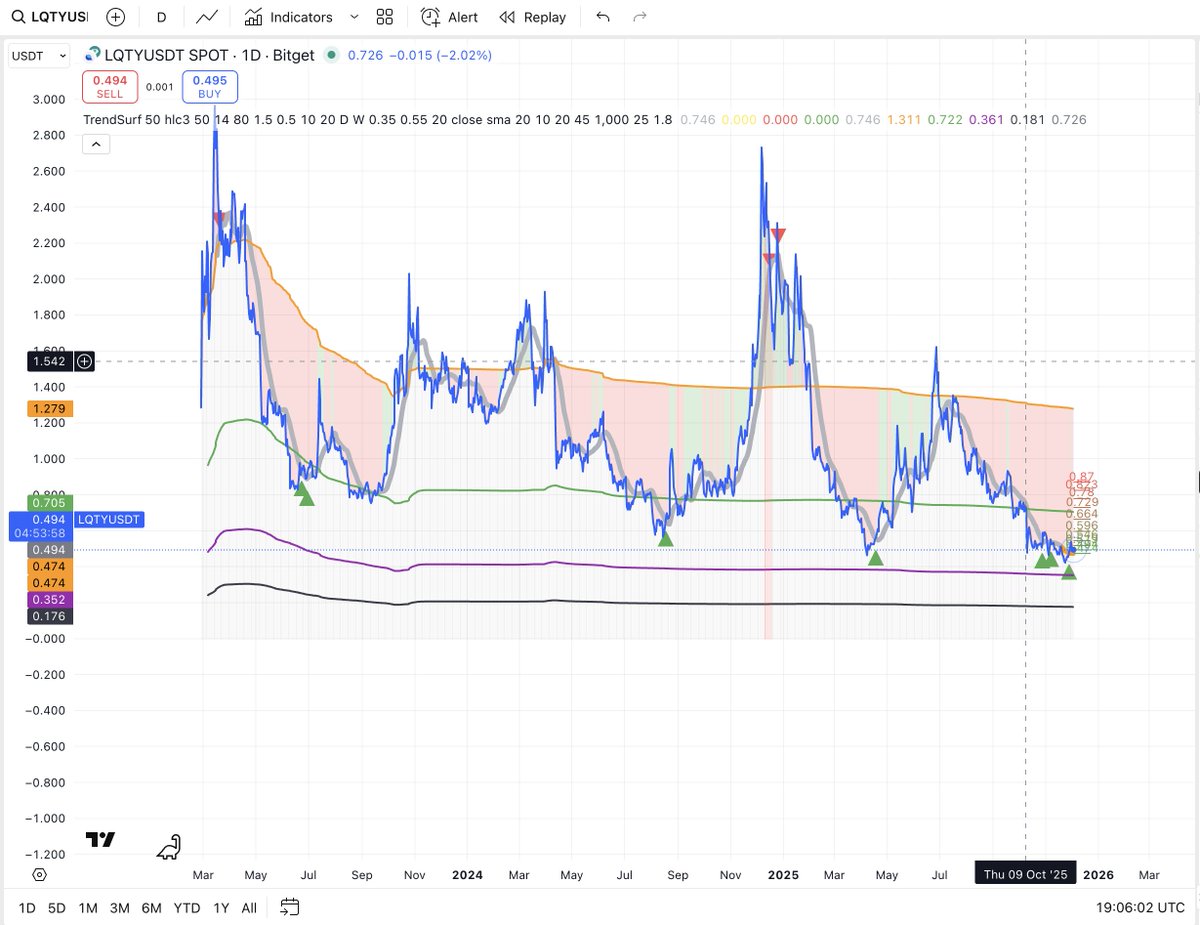Expand the Indicators dropdown chevron
1200x925 pixels.
click(354, 16)
